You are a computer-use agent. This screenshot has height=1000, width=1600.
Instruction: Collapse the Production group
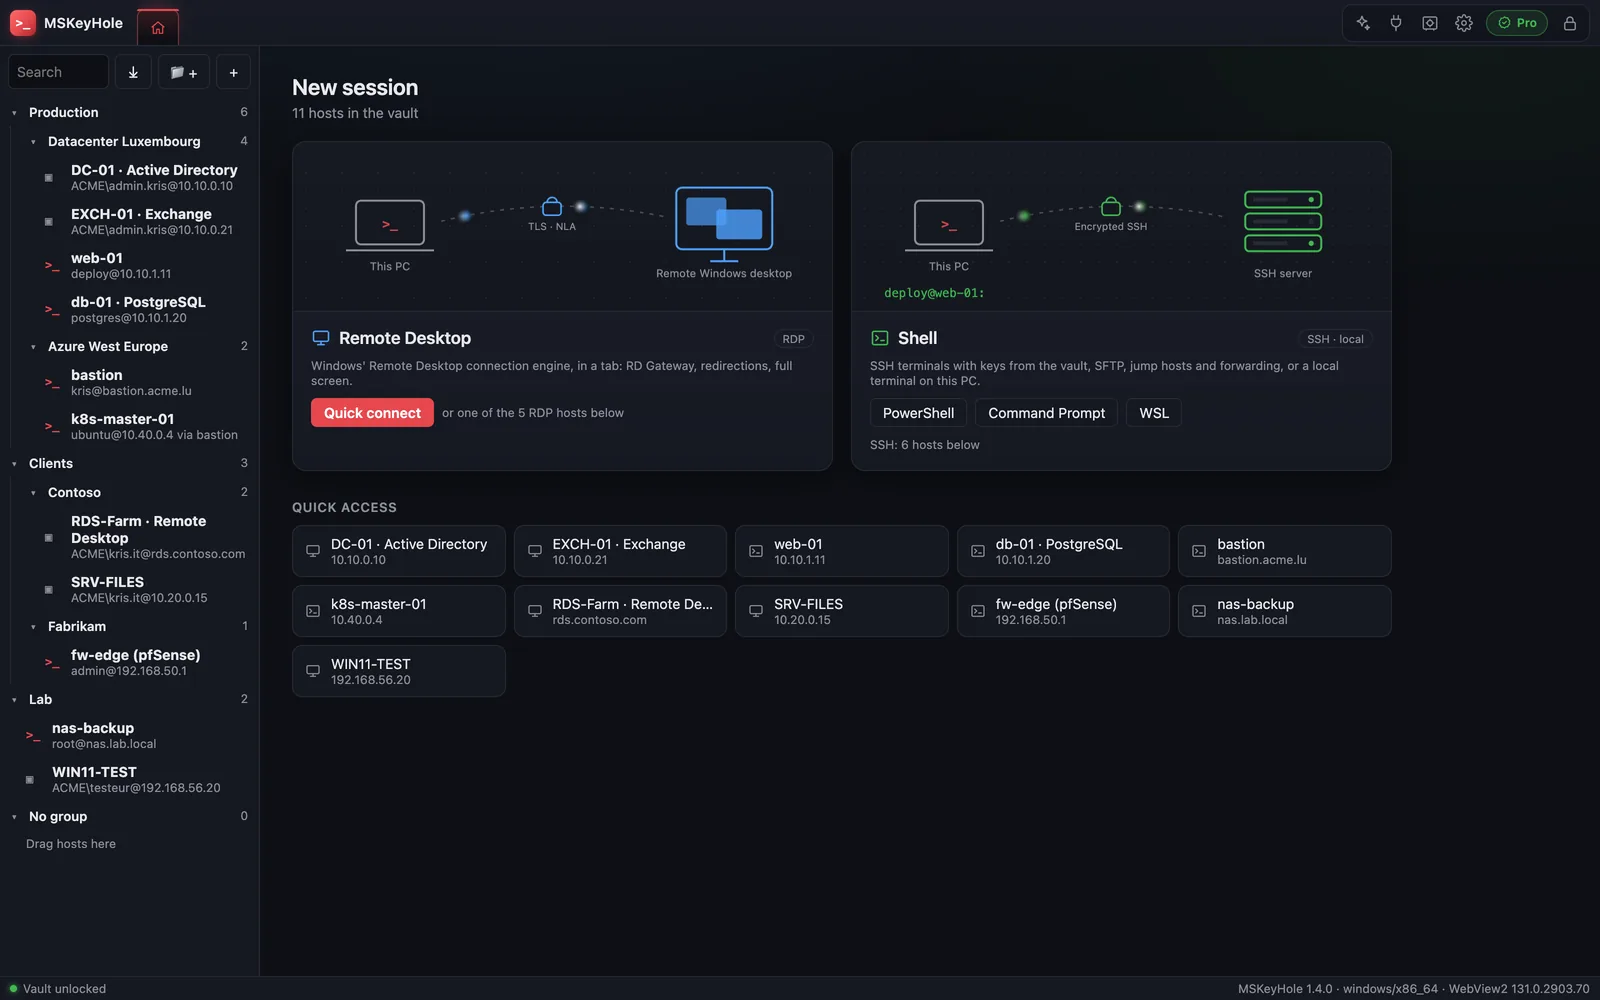coord(14,113)
